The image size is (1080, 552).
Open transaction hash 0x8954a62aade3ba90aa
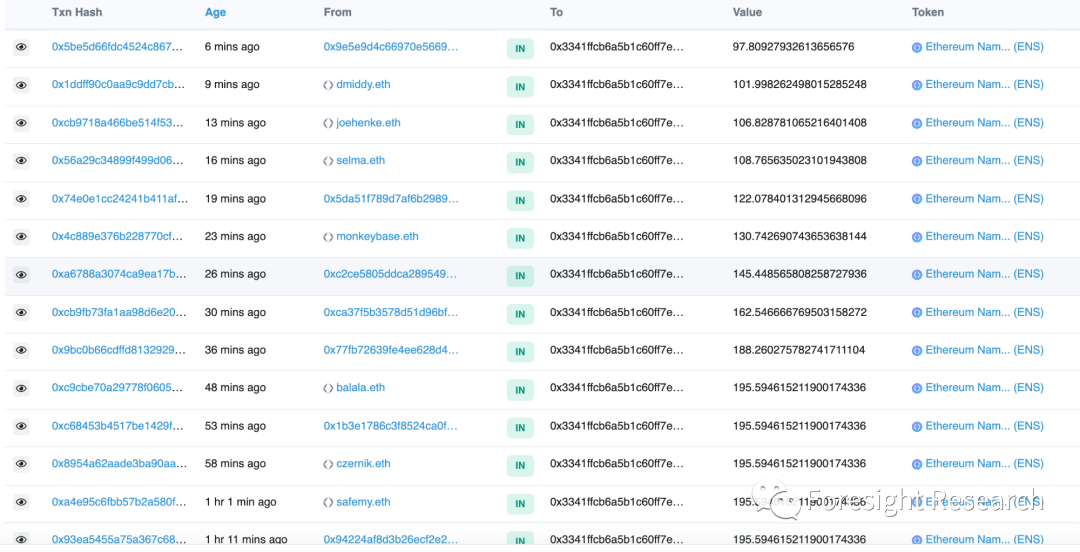click(x=118, y=463)
